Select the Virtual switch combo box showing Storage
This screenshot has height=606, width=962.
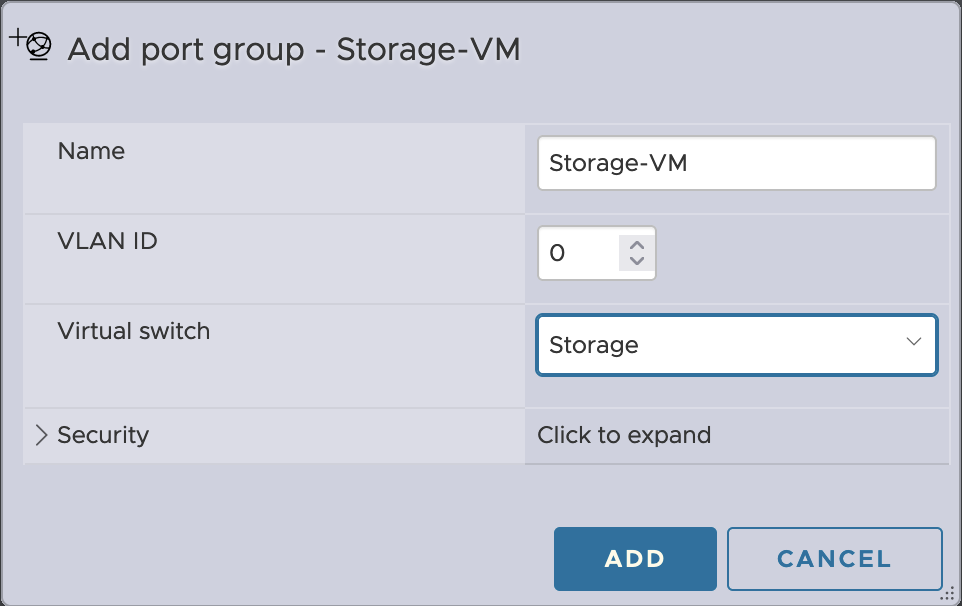(x=737, y=345)
